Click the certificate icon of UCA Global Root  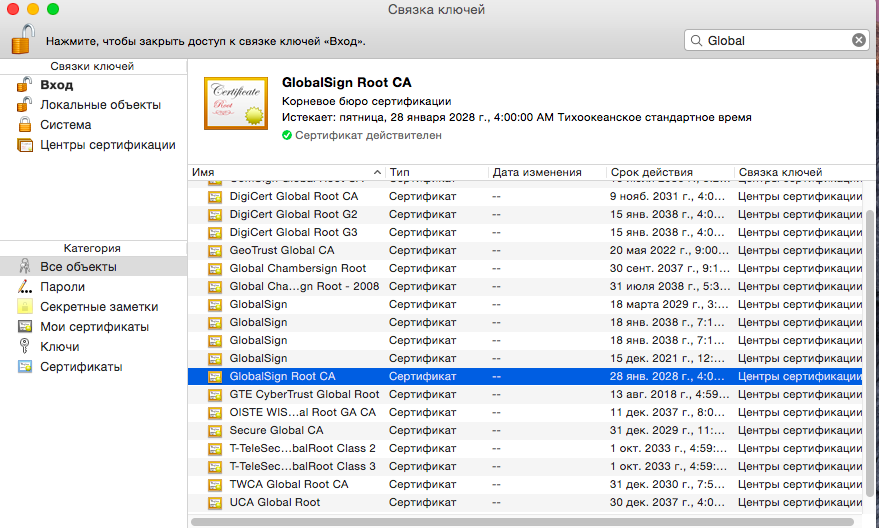coord(215,502)
